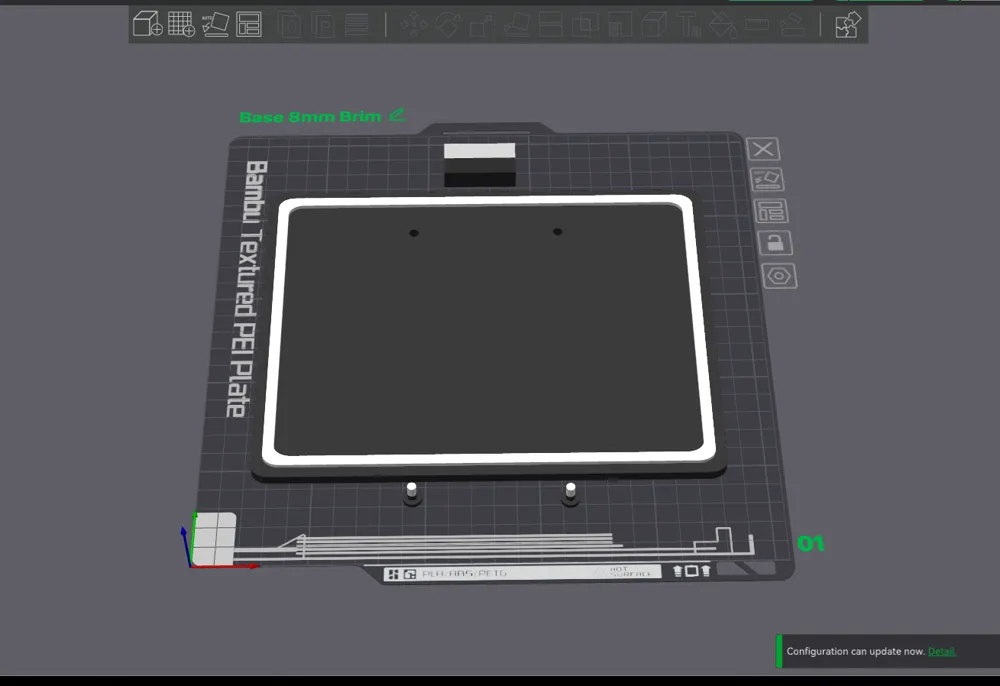The height and width of the screenshot is (686, 1000).
Task: Edit the plate name with pencil icon
Action: pos(397,115)
